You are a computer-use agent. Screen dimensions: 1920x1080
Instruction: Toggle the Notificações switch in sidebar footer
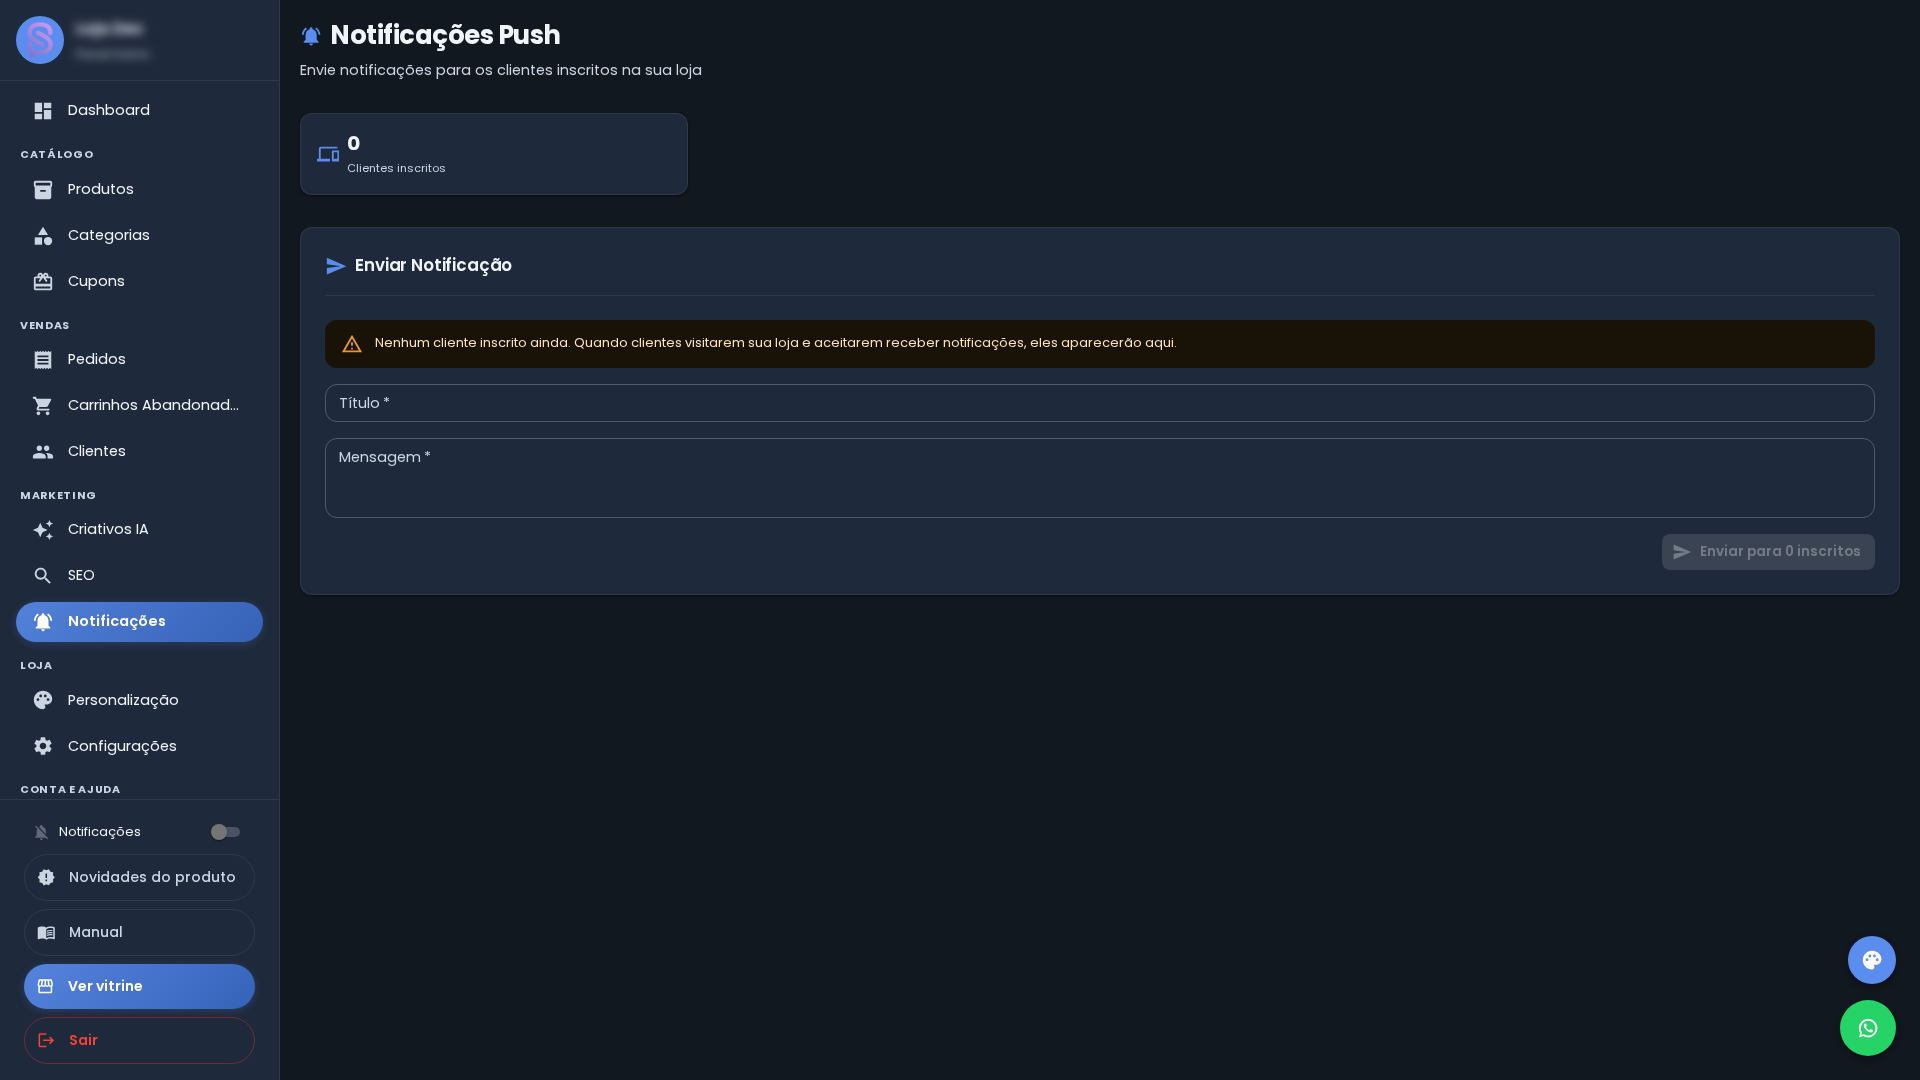click(x=225, y=832)
